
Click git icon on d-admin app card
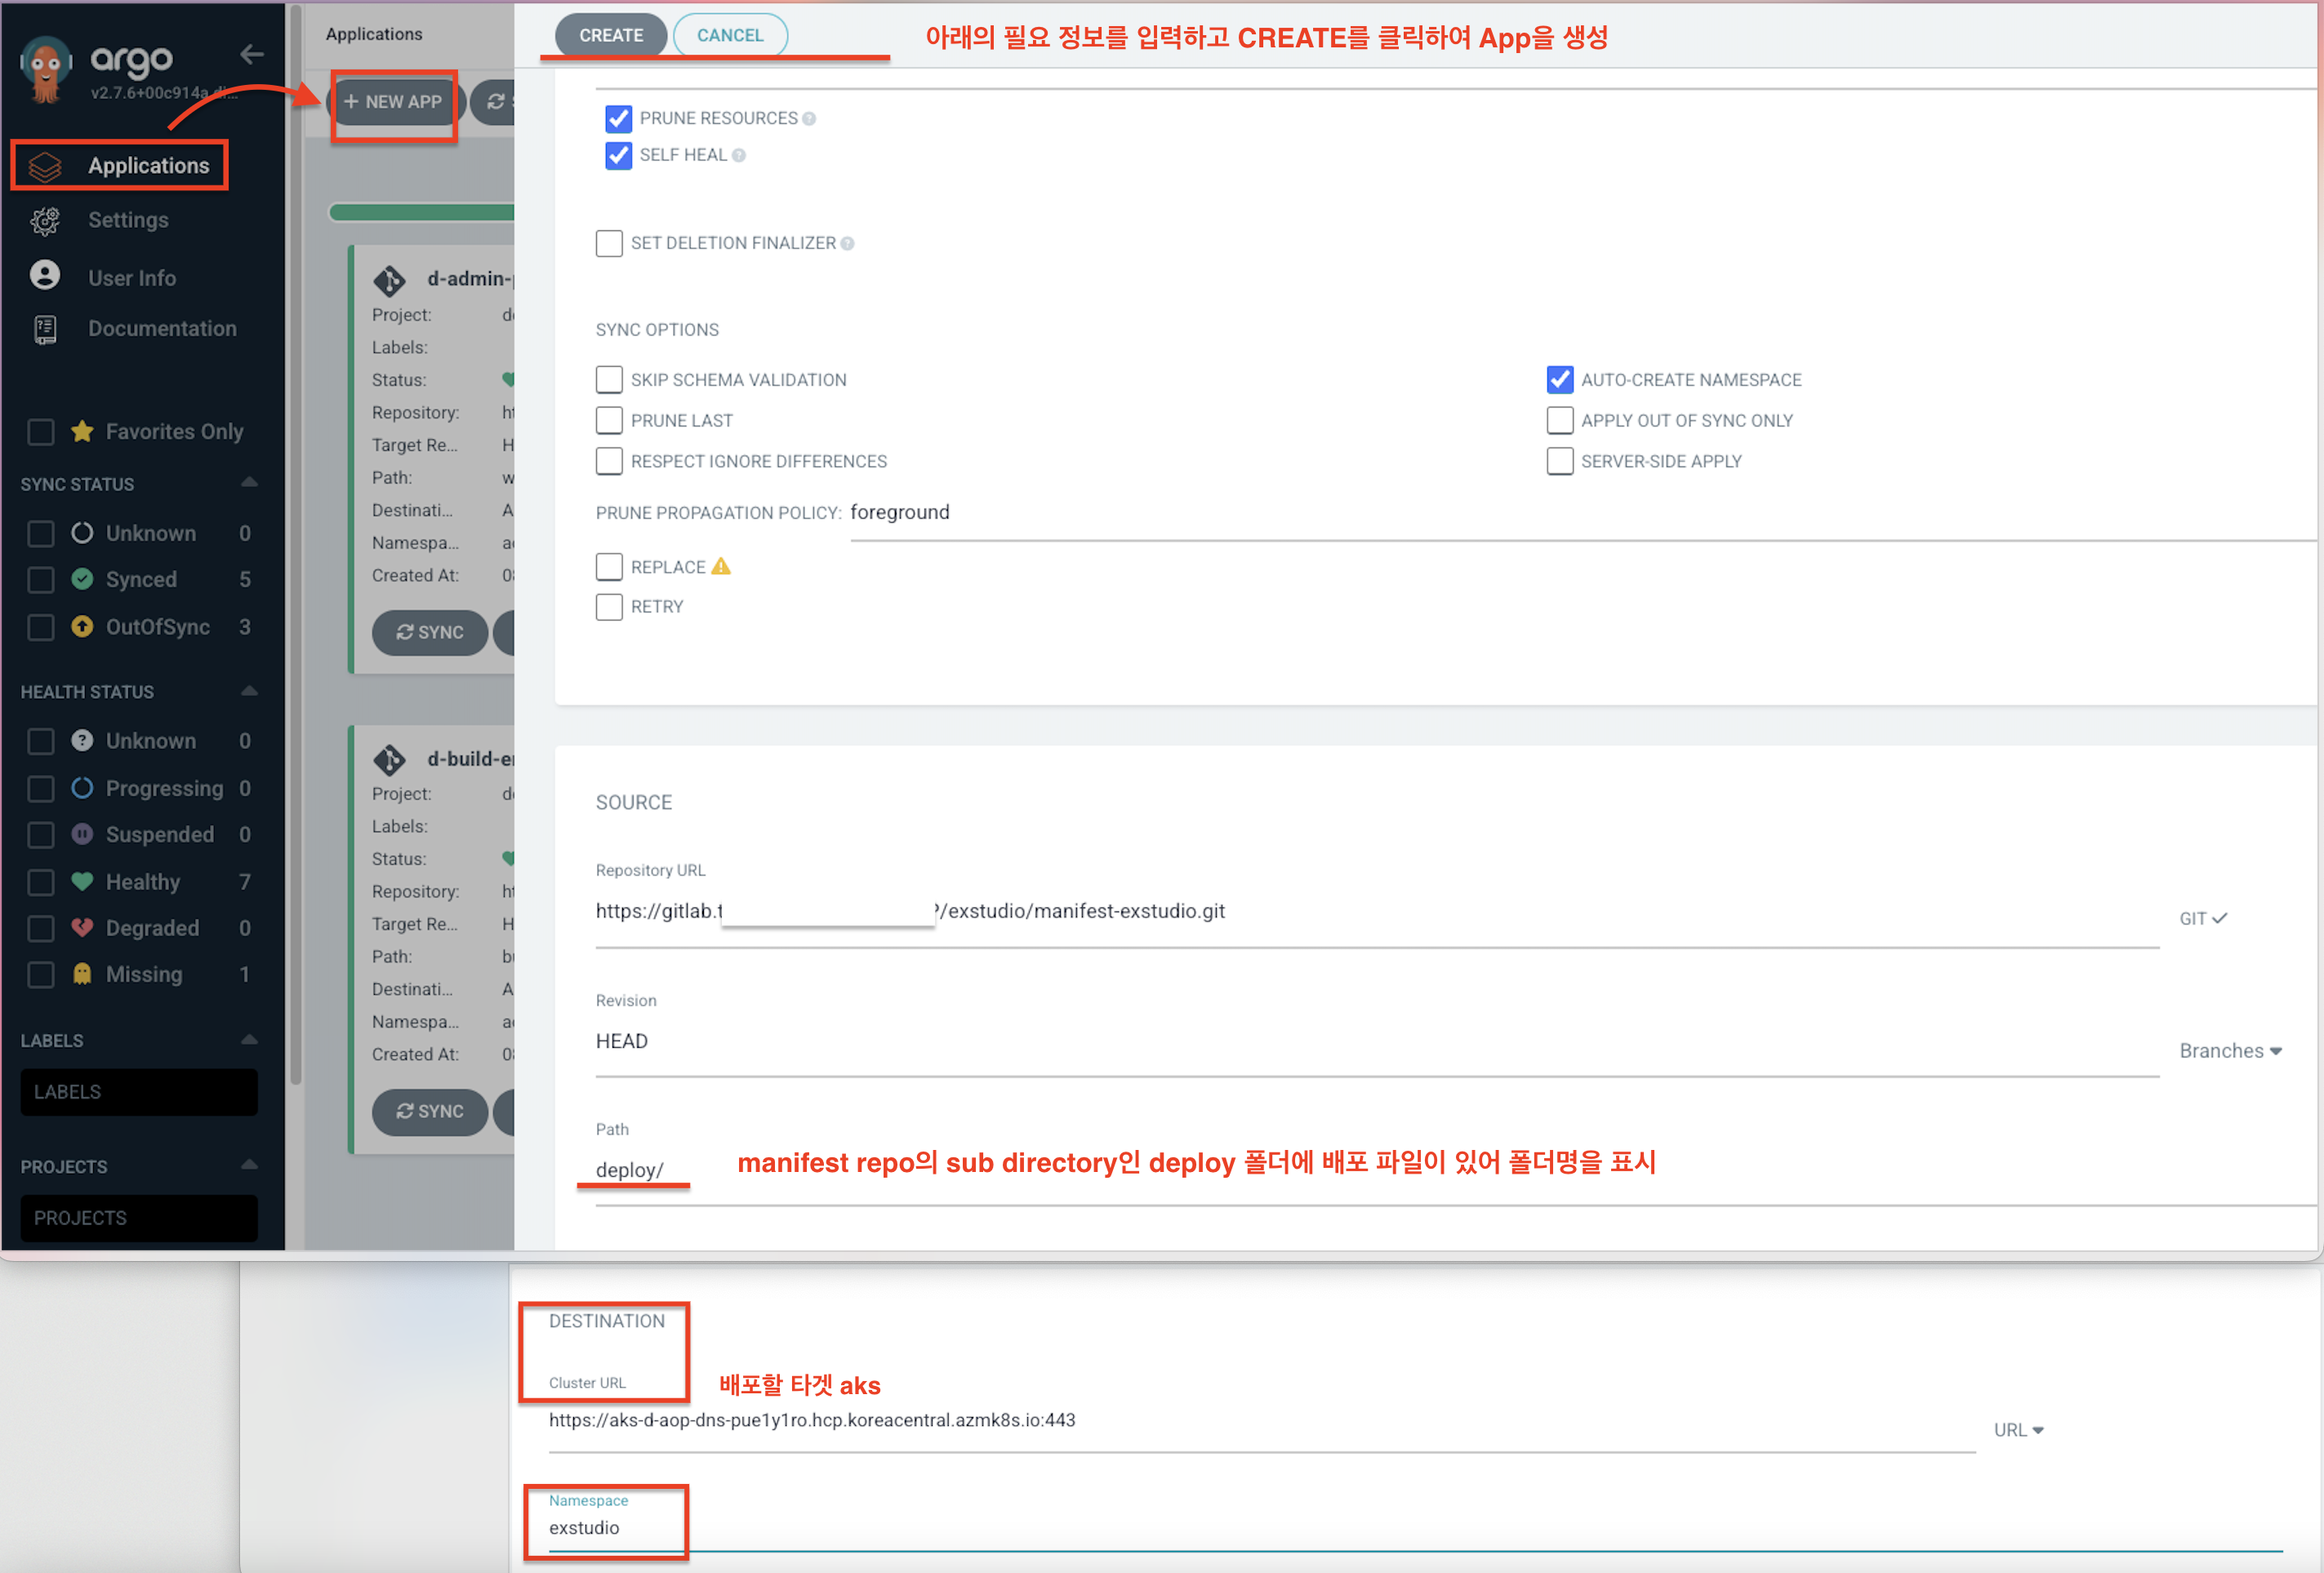click(x=389, y=281)
